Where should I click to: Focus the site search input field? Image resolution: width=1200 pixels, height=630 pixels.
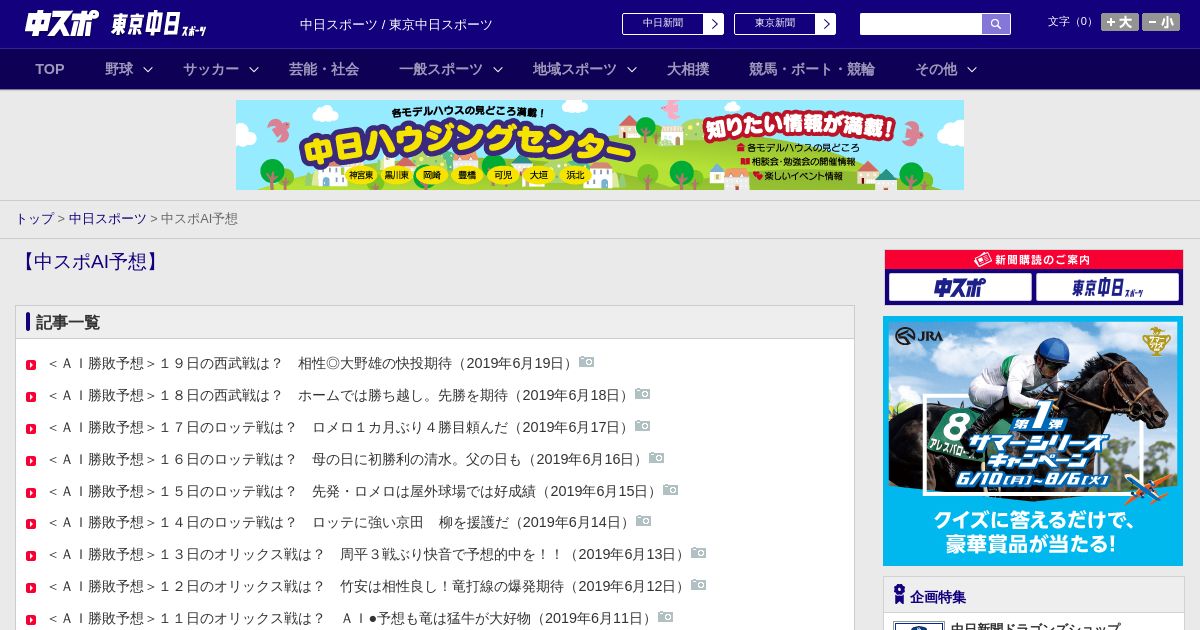point(921,24)
